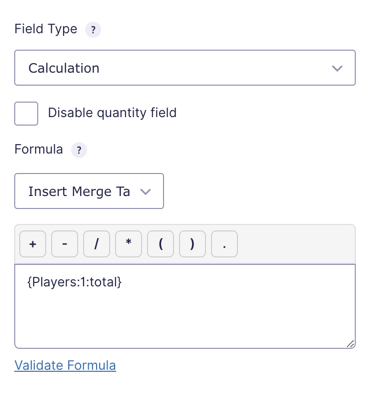The width and height of the screenshot is (370, 397).
Task: Add a division slash operator to the formula
Action: pyautogui.click(x=96, y=244)
